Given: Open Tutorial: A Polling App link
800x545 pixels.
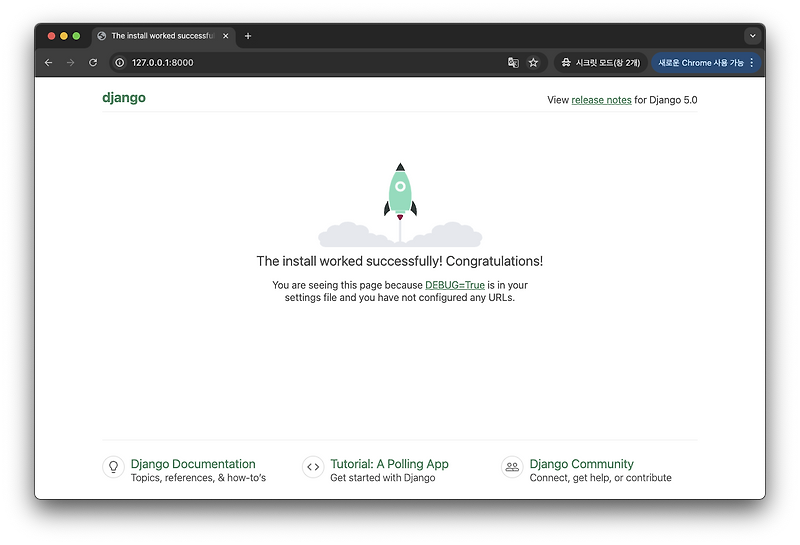Looking at the screenshot, I should [389, 464].
